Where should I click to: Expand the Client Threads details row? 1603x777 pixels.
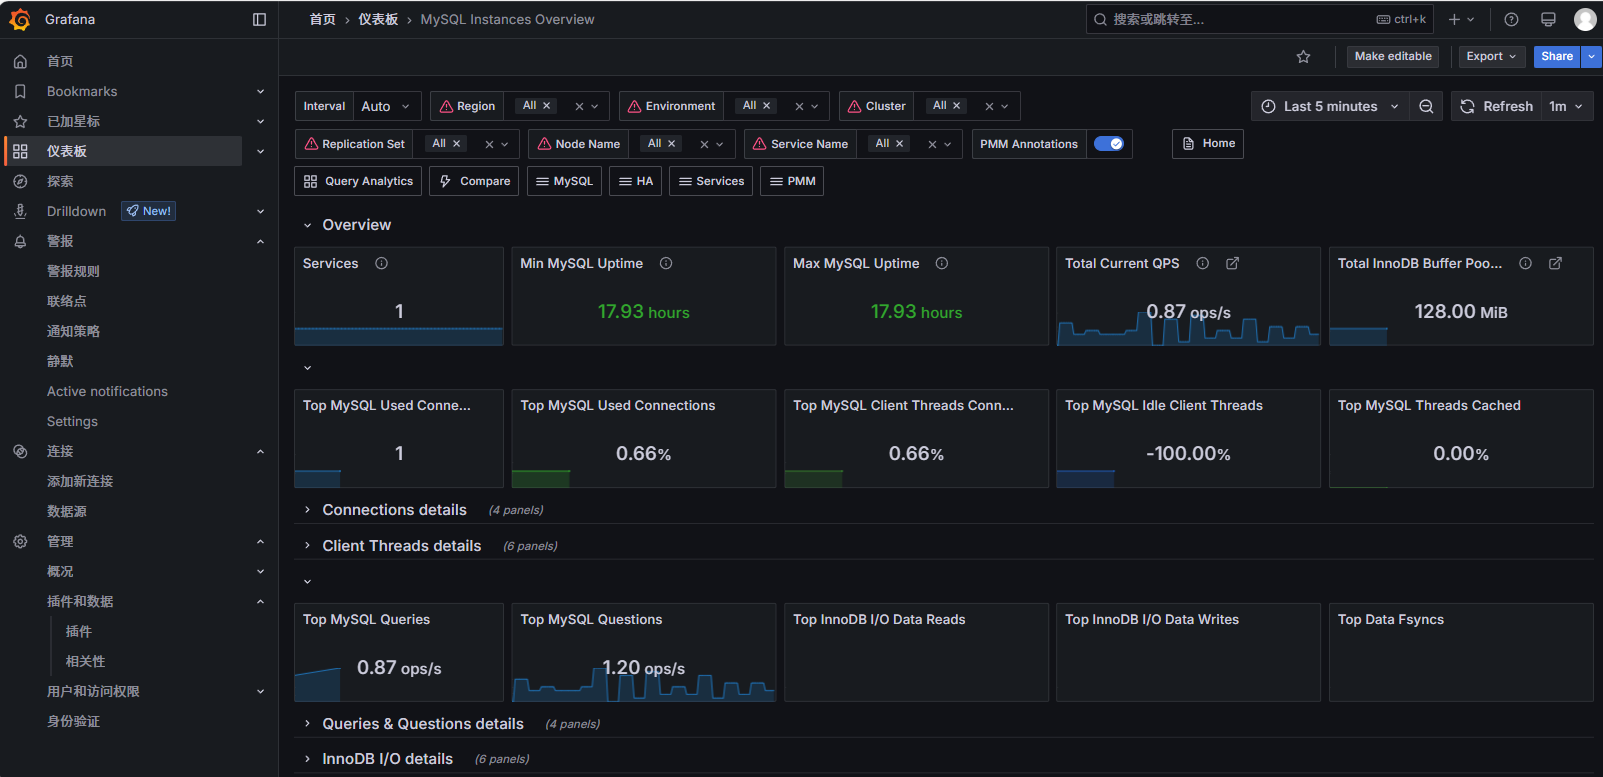(307, 546)
